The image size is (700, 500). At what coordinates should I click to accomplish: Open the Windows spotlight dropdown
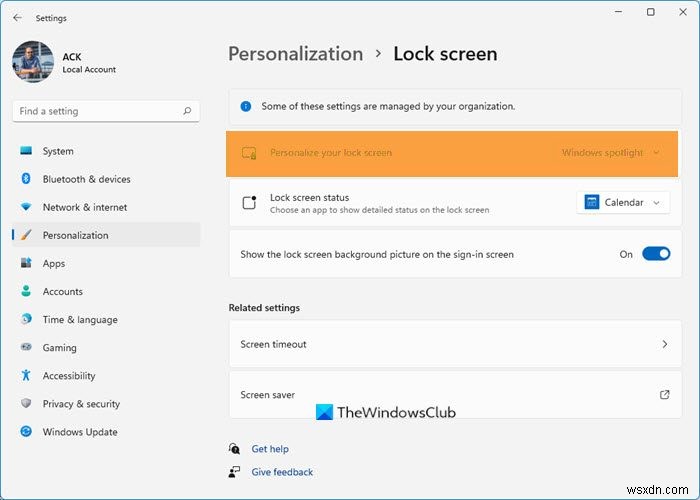611,153
